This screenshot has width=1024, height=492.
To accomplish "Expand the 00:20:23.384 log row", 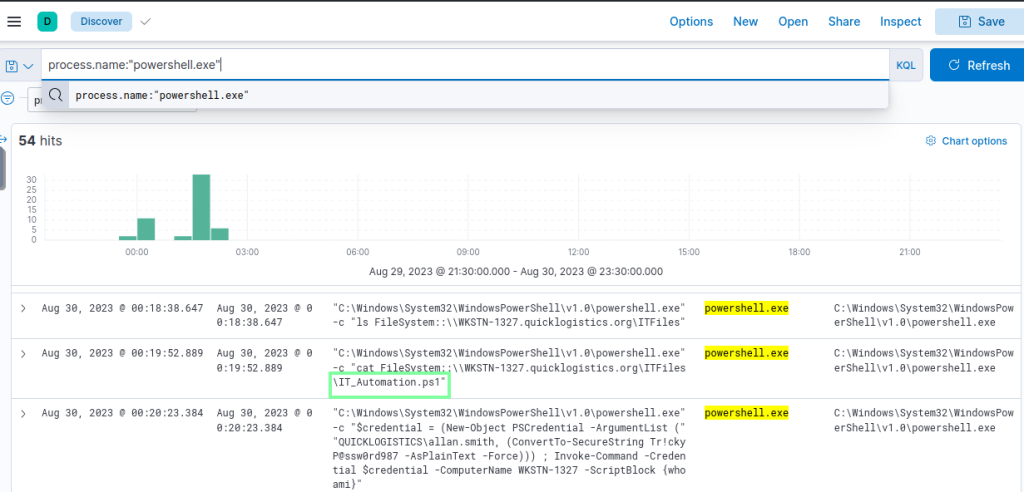I will click(x=23, y=413).
